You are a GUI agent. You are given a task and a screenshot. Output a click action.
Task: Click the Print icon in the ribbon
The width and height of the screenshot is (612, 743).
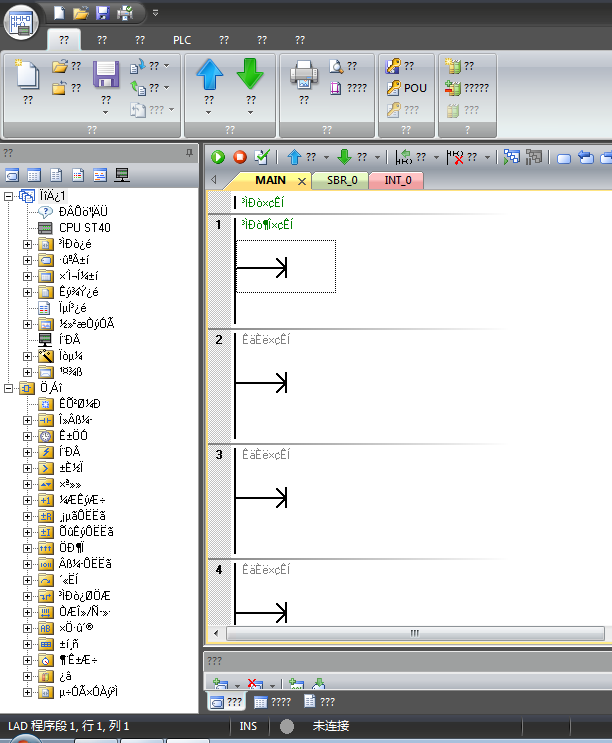pyautogui.click(x=303, y=73)
